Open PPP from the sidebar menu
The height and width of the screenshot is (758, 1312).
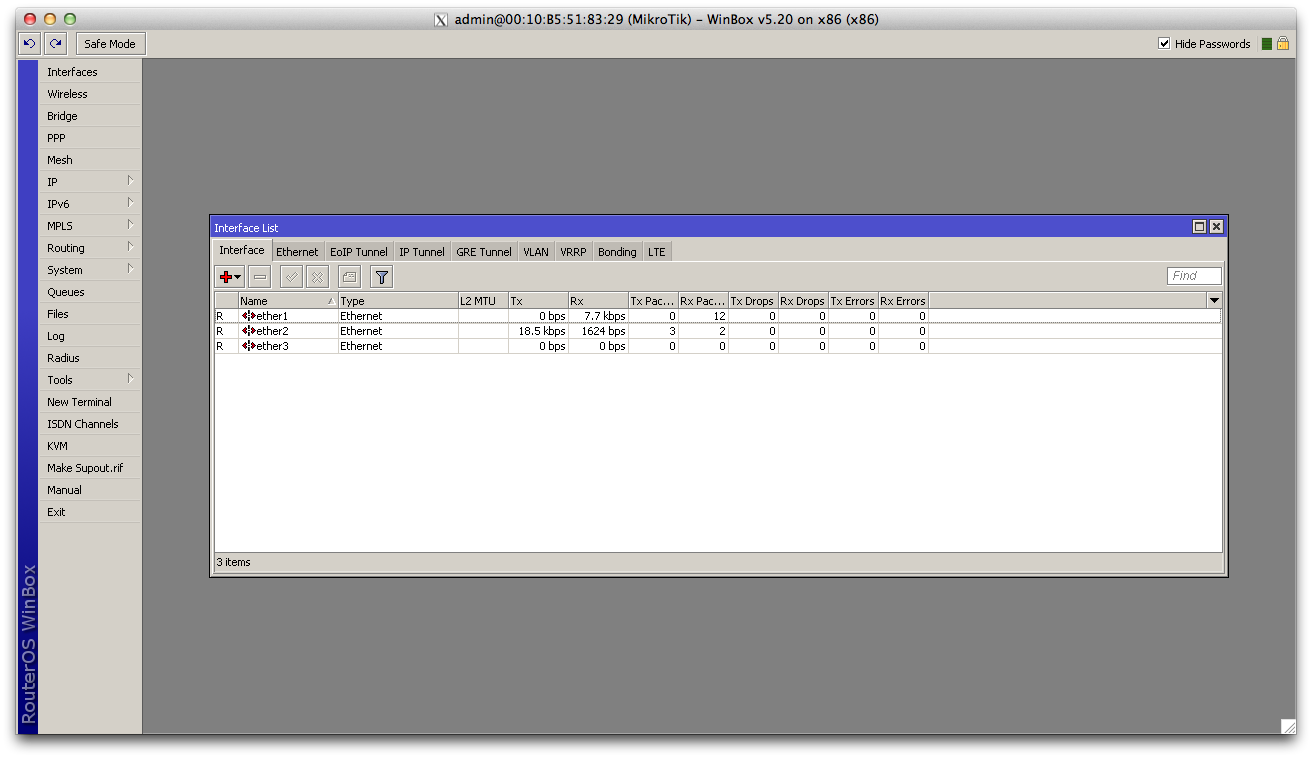90,138
